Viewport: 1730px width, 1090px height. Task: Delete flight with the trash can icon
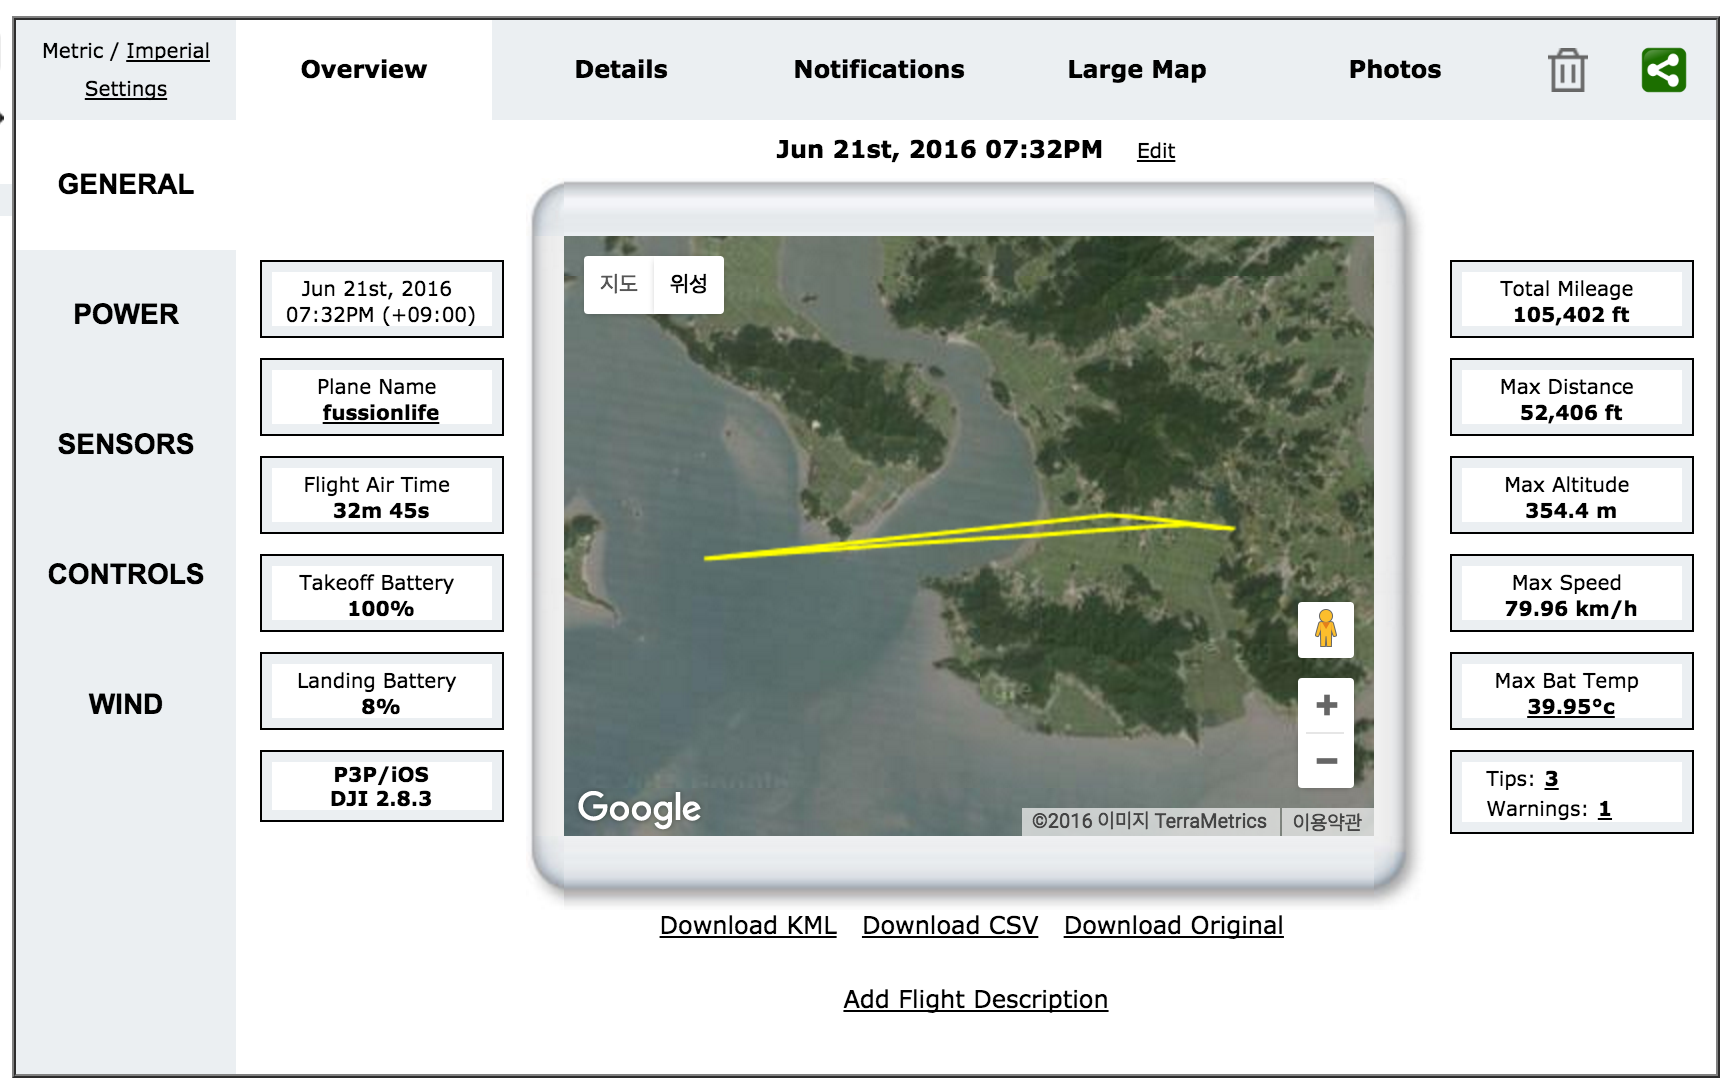coord(1567,70)
